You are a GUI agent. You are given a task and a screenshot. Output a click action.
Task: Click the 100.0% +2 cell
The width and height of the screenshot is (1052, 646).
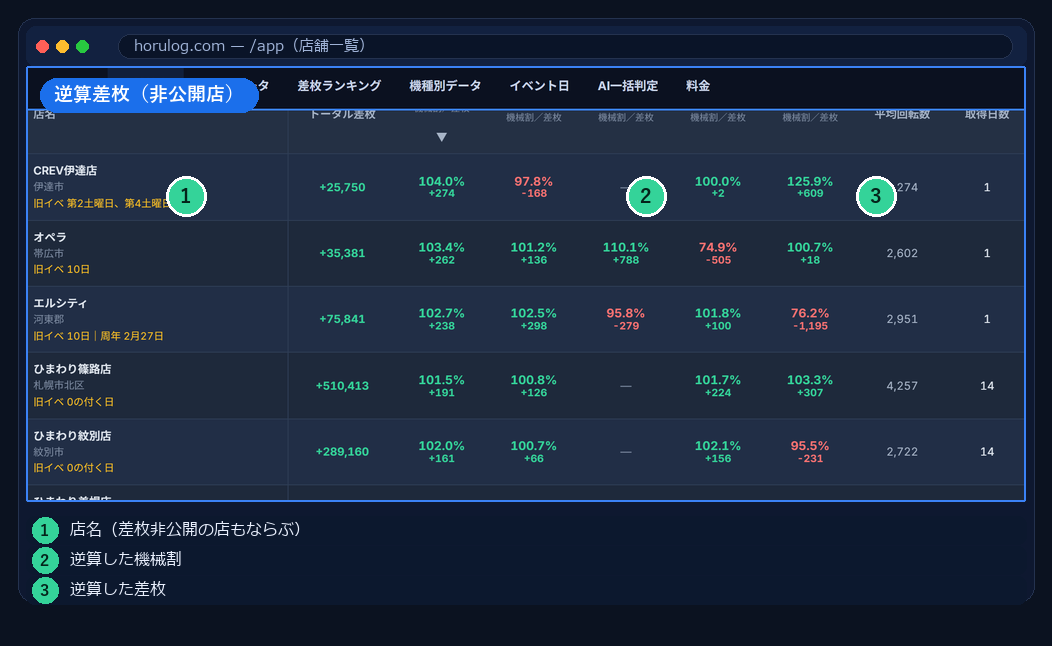[x=718, y=187]
